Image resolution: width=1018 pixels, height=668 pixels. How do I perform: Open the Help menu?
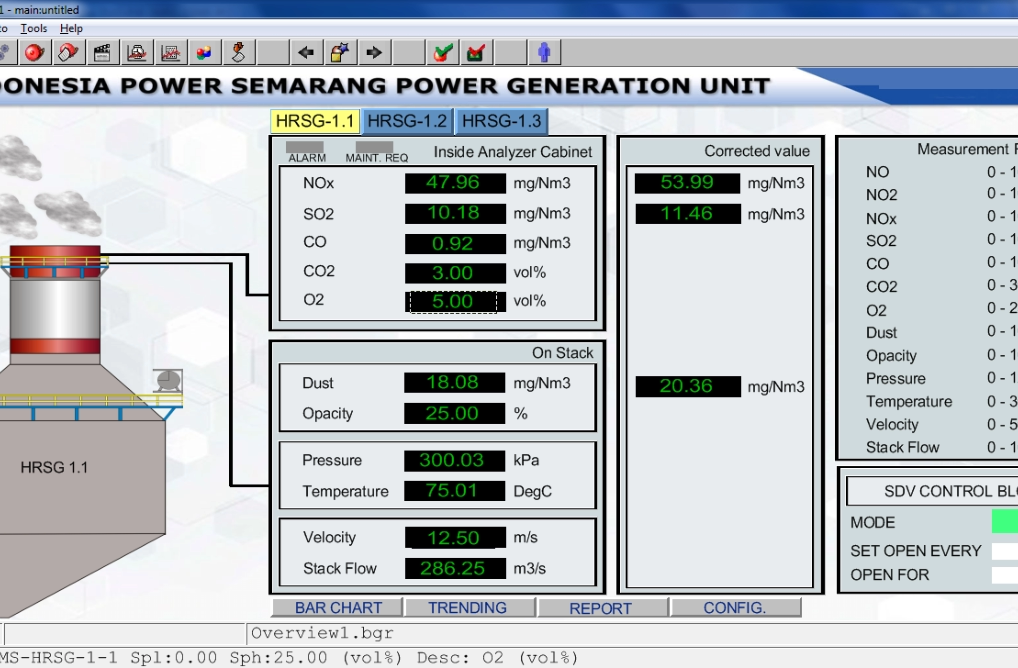(x=71, y=29)
